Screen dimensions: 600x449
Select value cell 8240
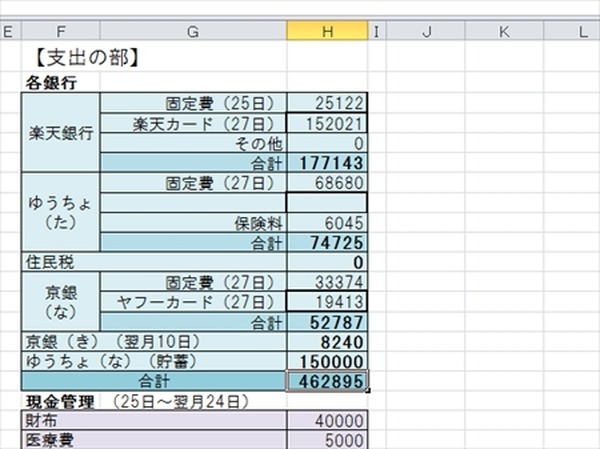(327, 342)
